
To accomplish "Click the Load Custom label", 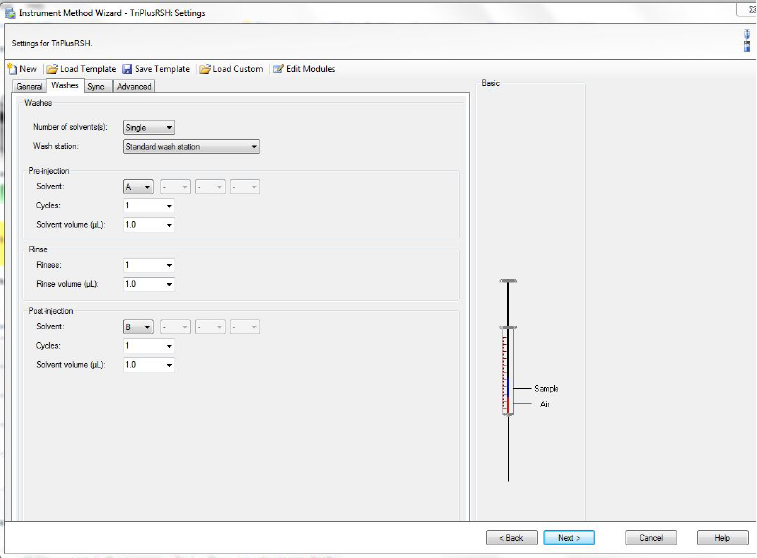I will 238,69.
